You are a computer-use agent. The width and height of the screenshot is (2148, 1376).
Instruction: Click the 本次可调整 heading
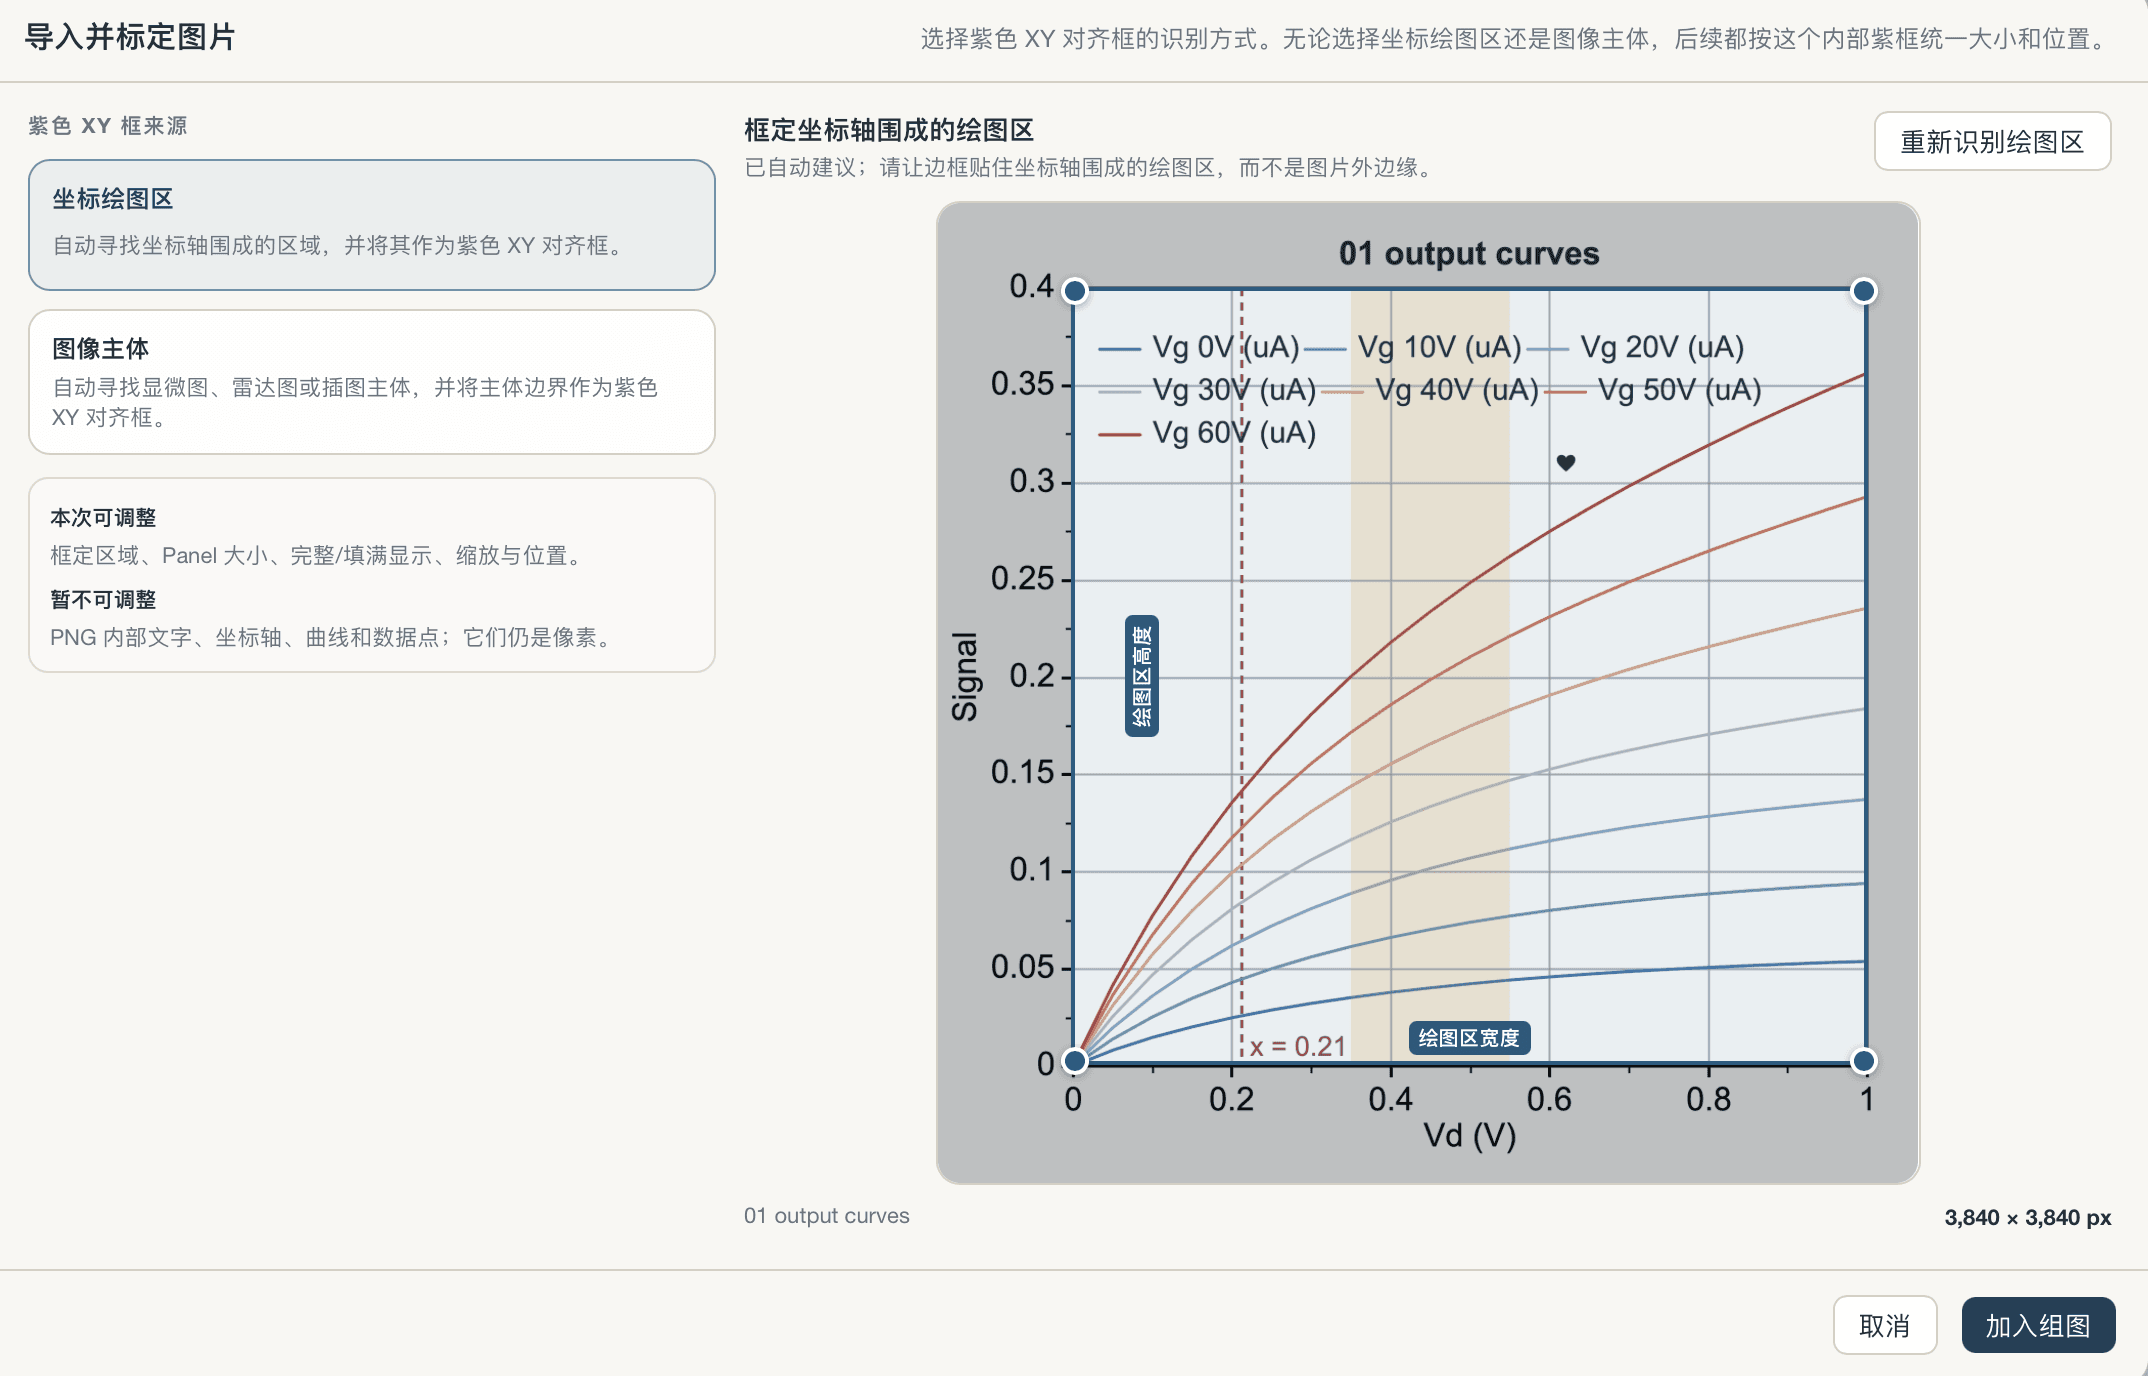pos(103,518)
